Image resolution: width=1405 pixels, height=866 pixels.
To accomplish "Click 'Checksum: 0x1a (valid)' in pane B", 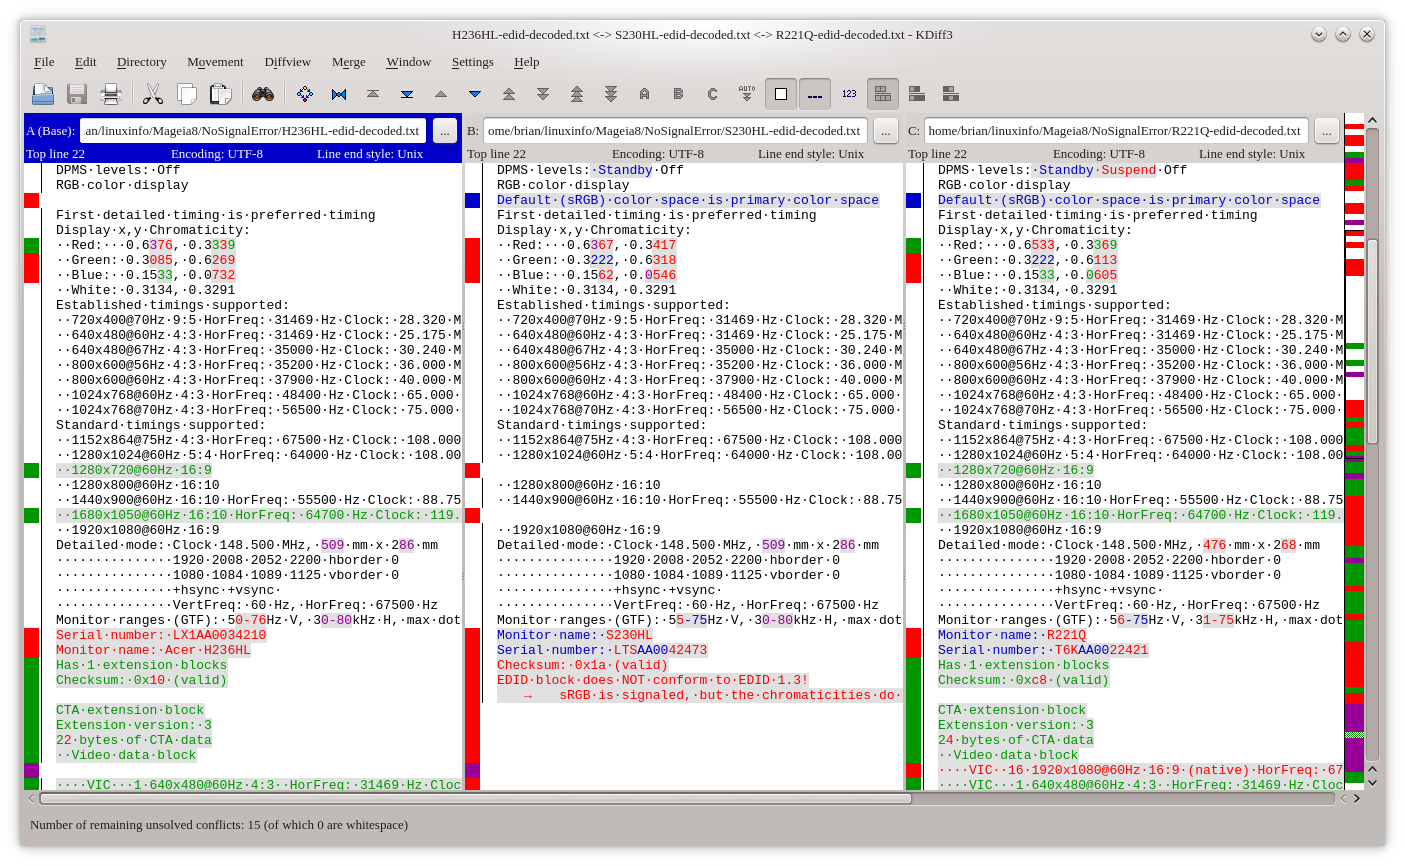I will coord(582,665).
